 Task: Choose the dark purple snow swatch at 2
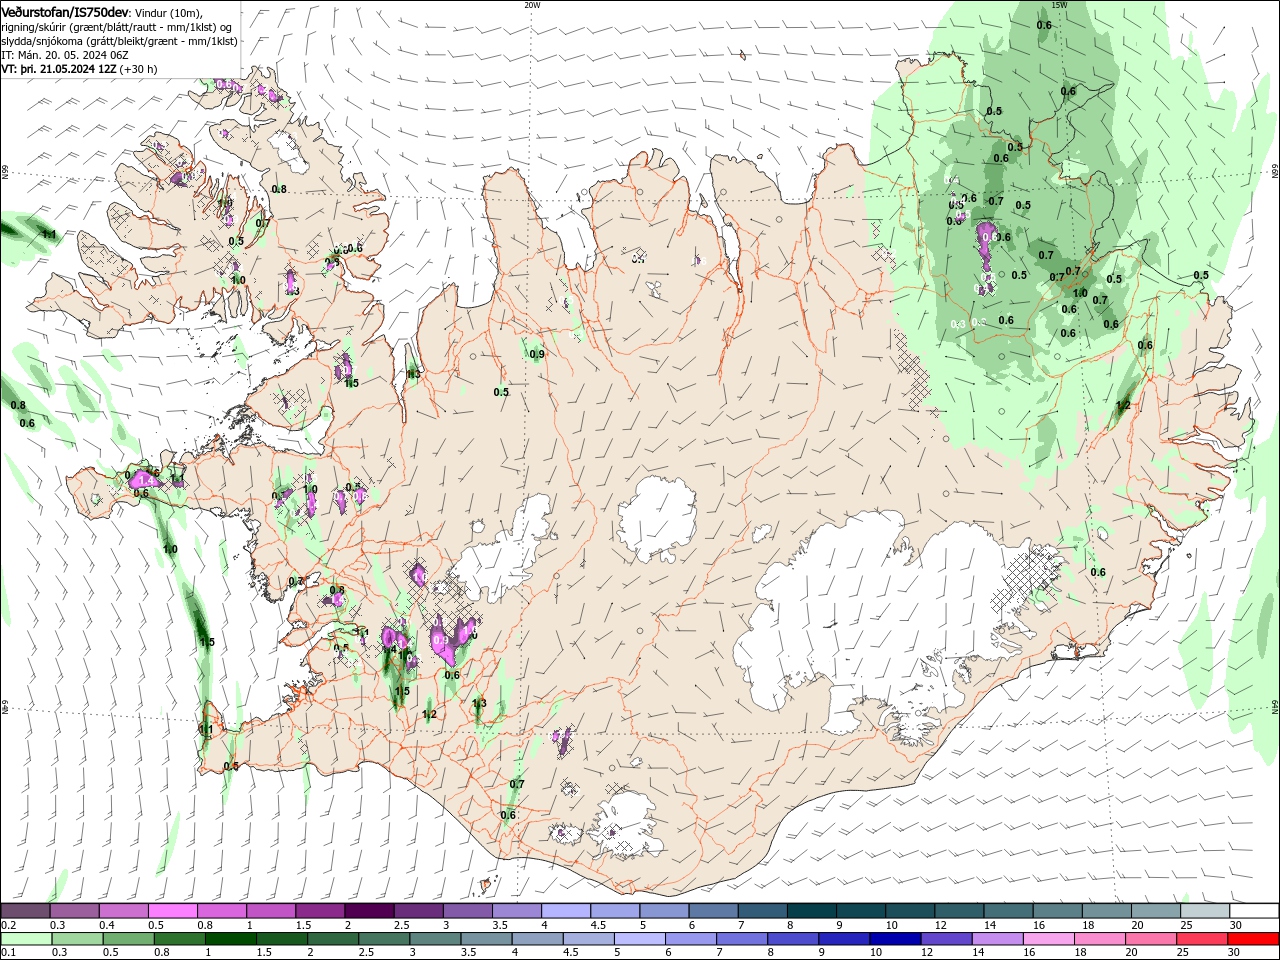pyautogui.click(x=368, y=911)
